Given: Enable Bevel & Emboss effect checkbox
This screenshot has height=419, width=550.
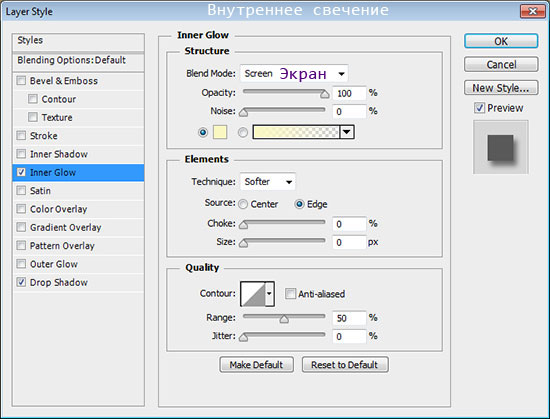Looking at the screenshot, I should coord(21,81).
